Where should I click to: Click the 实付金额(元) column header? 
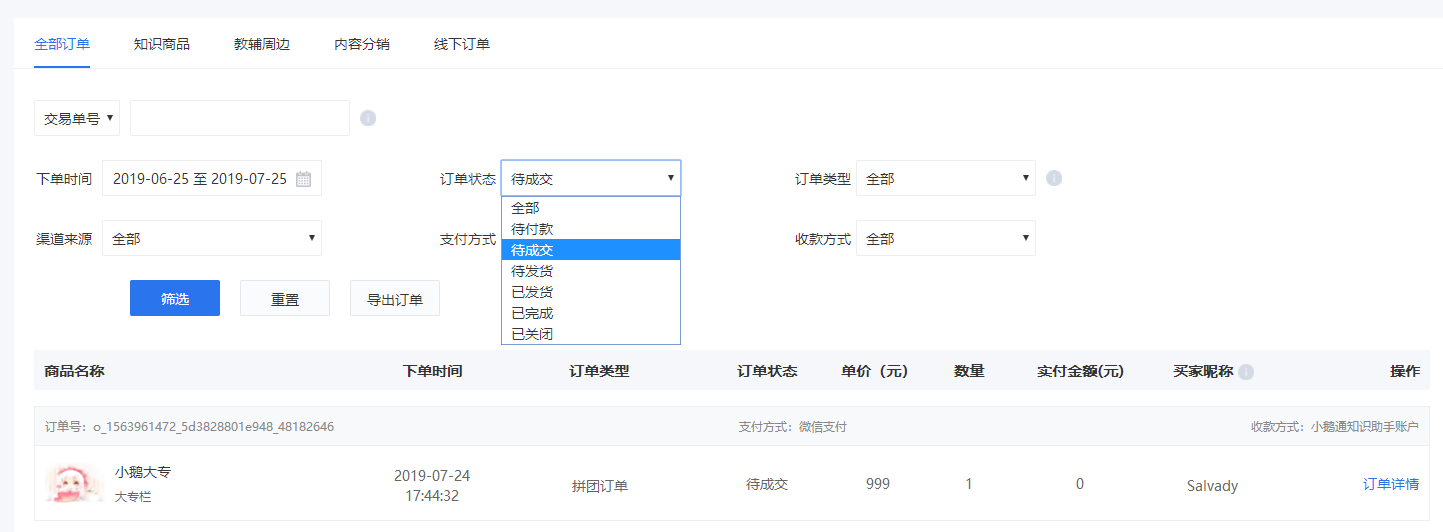tap(1081, 371)
